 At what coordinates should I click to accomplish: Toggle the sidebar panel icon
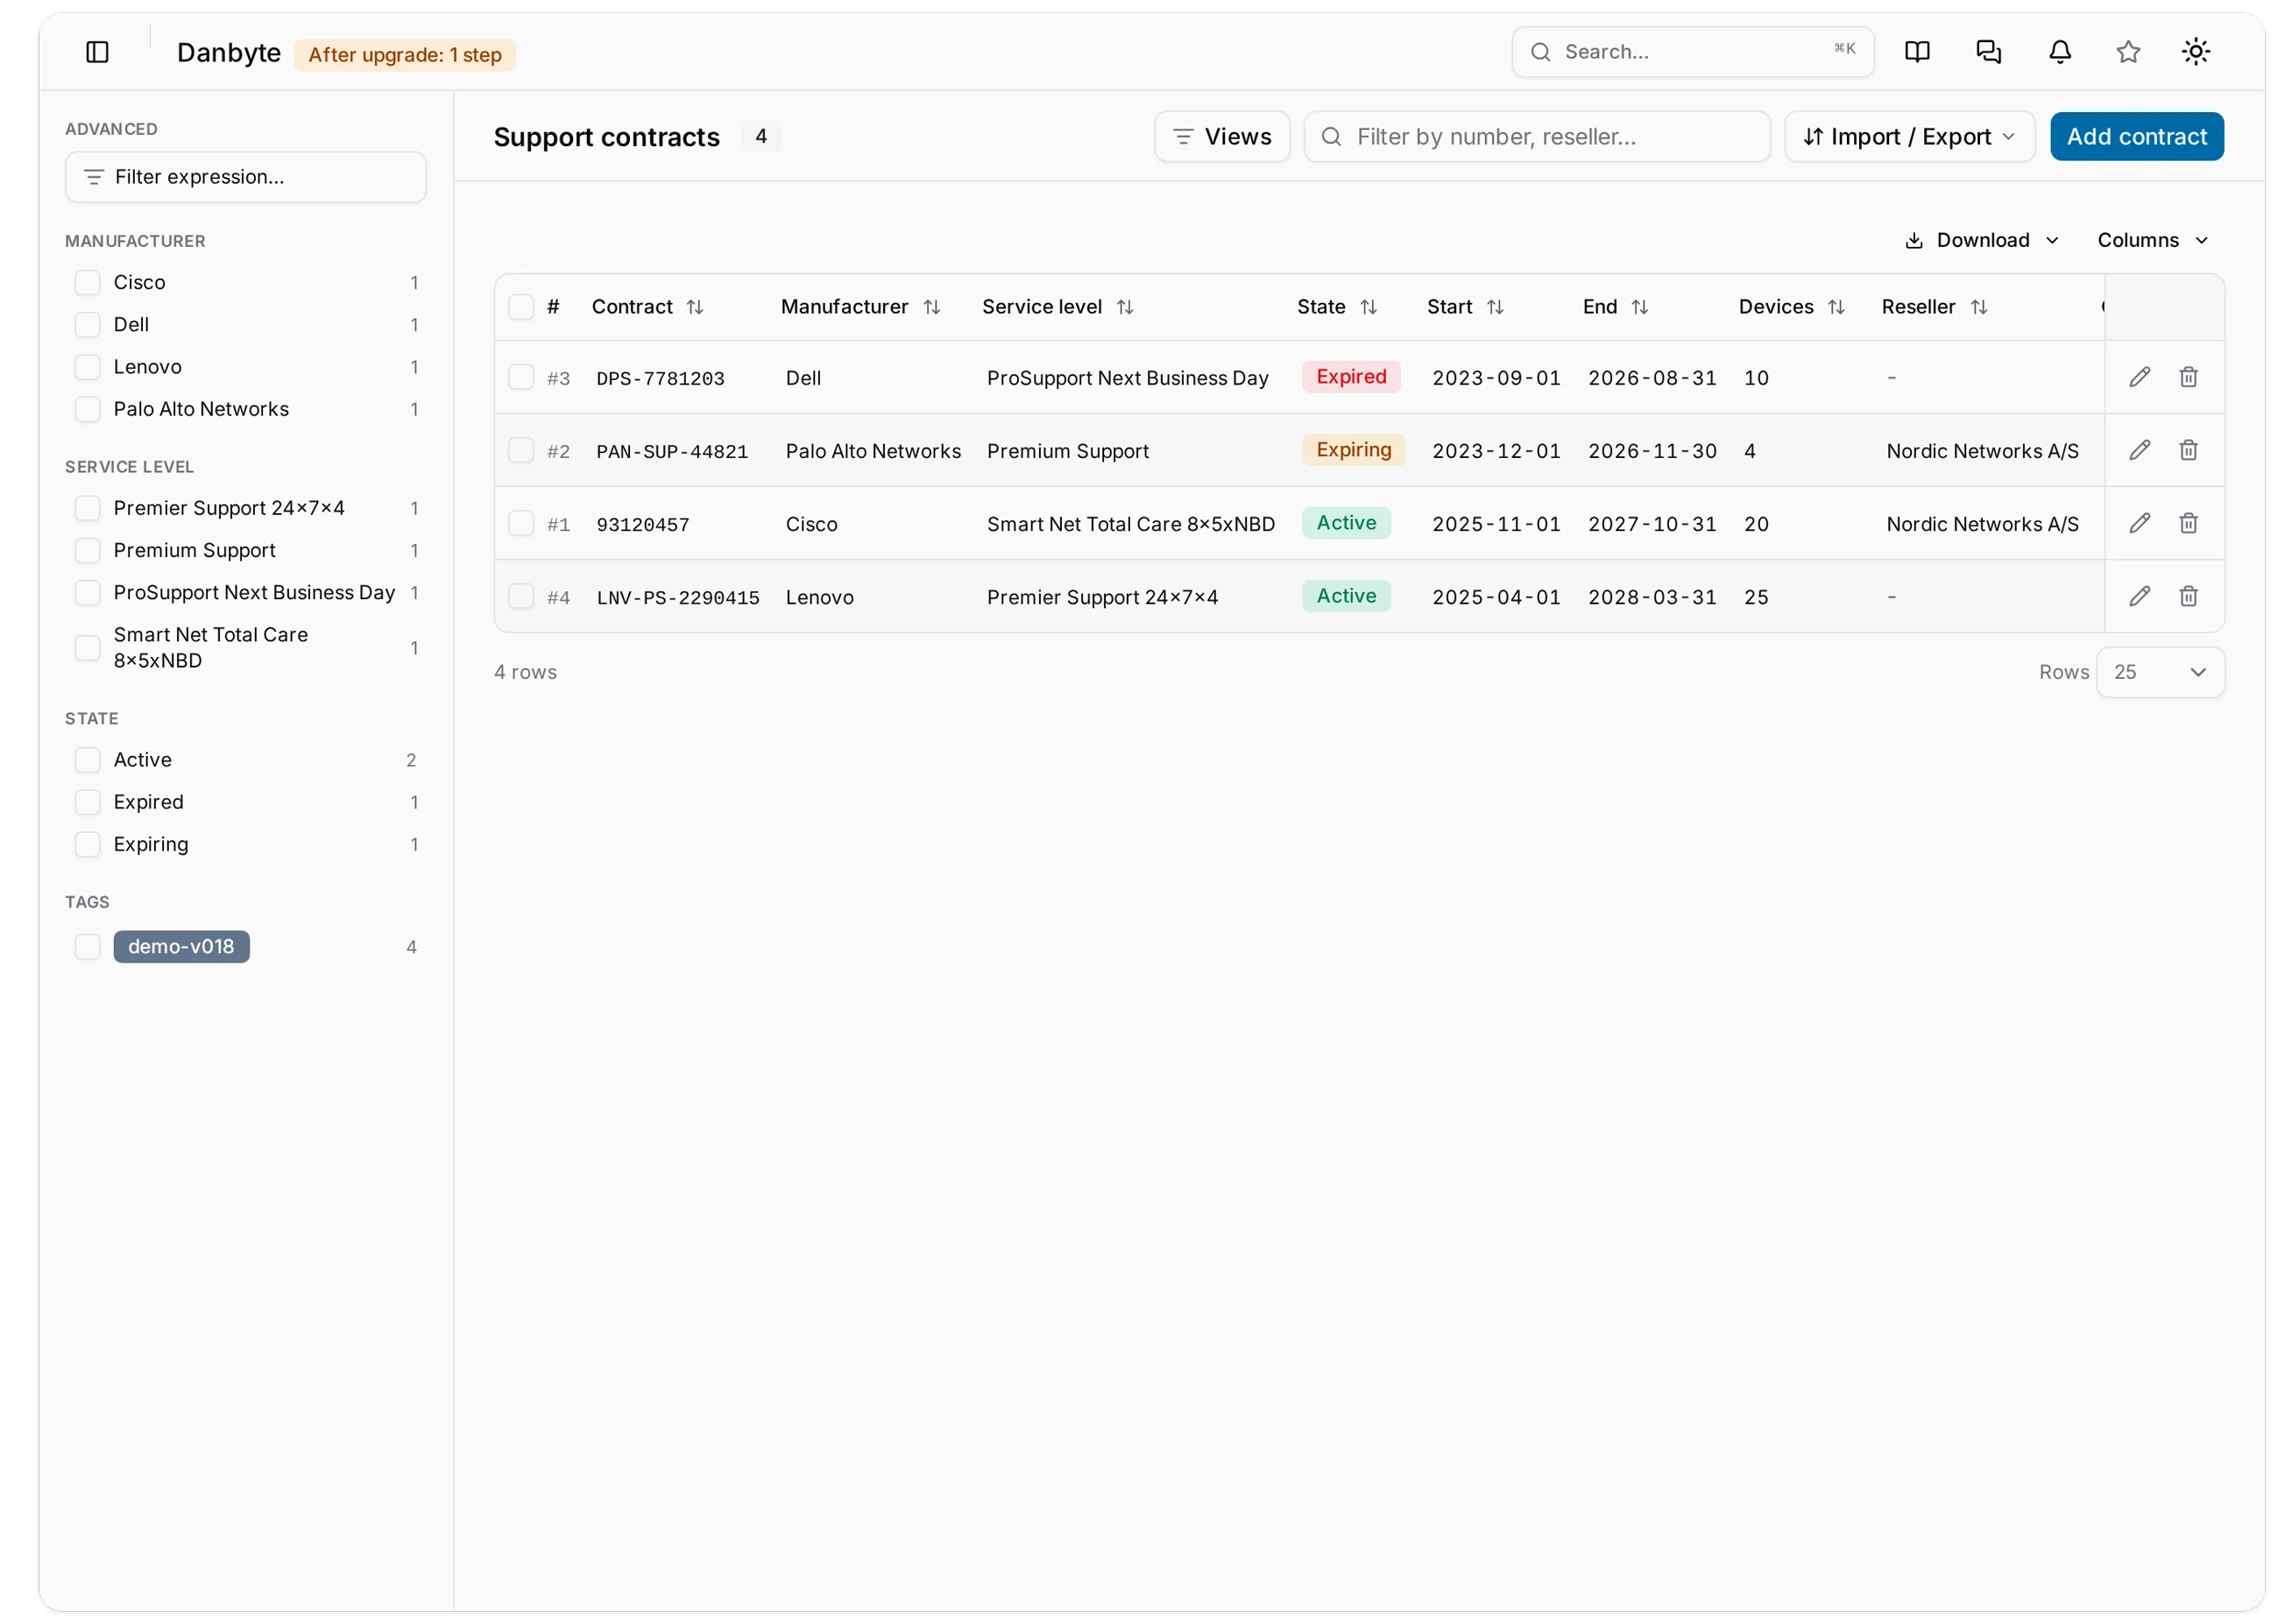(97, 52)
